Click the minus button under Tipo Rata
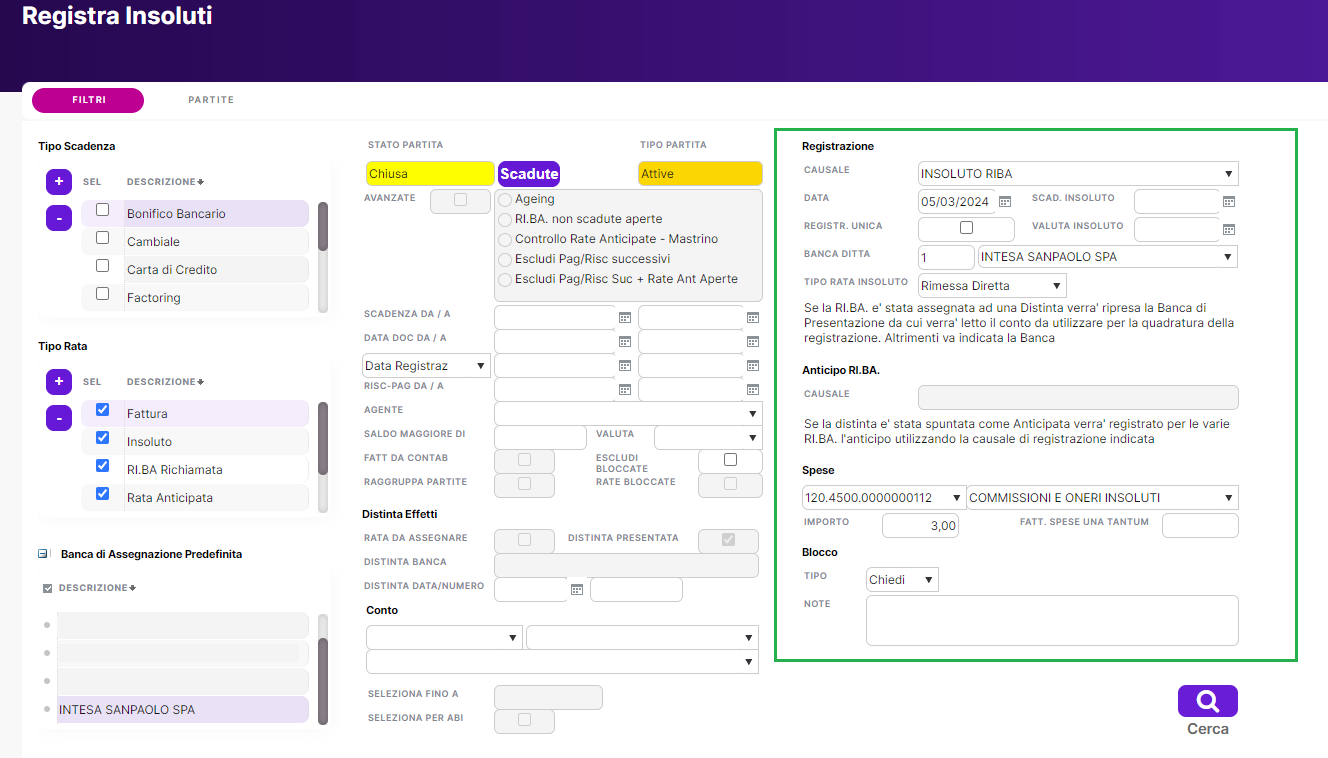The height and width of the screenshot is (758, 1328). 59,418
